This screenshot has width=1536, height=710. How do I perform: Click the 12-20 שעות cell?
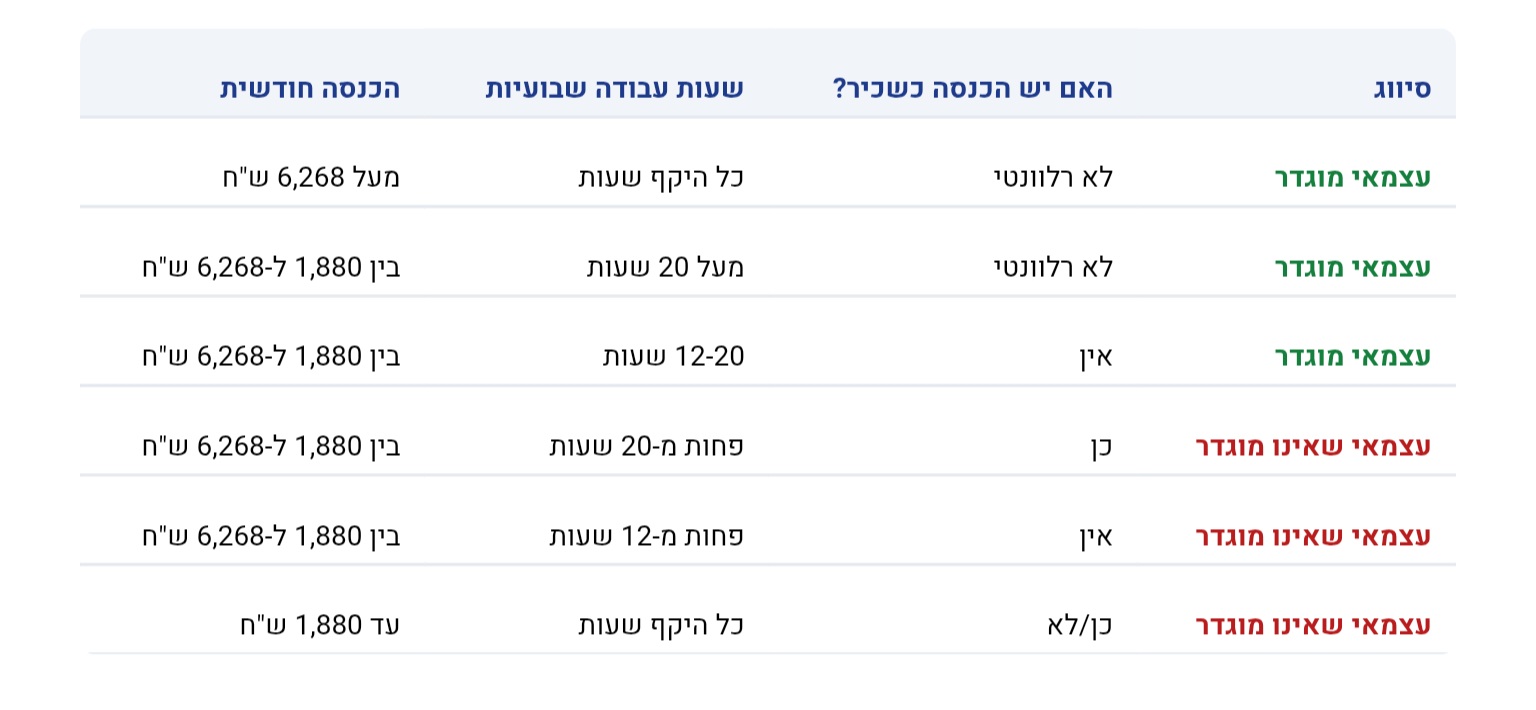click(673, 357)
